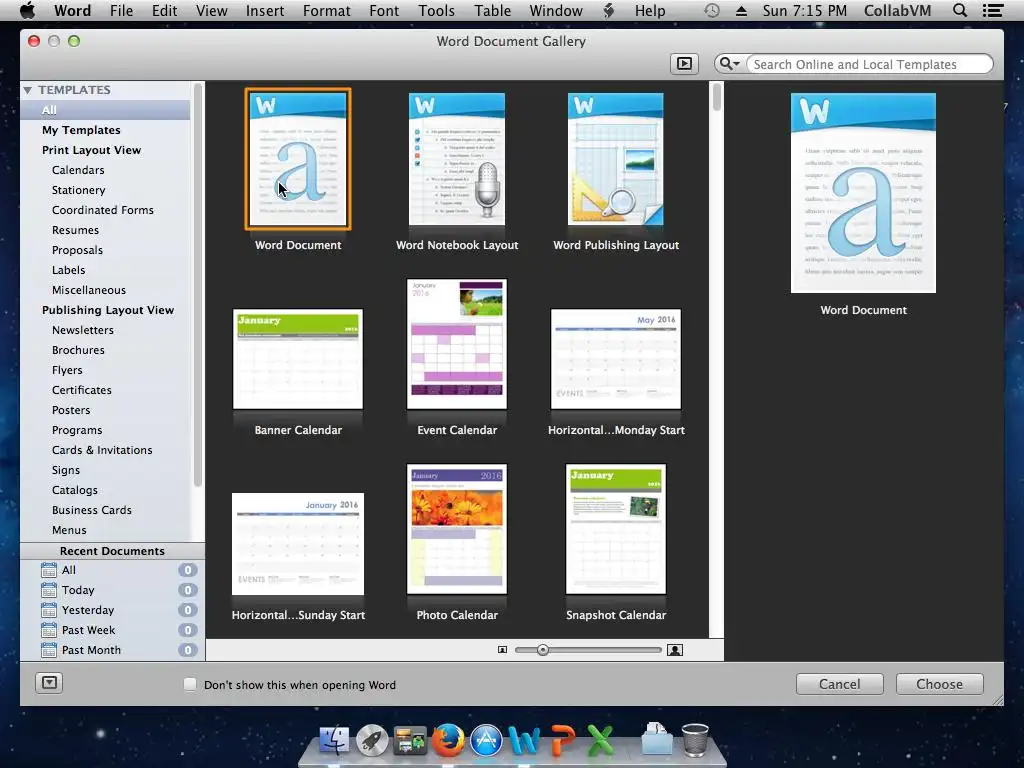1024x768 pixels.
Task: Open the Calendars category
Action: point(78,170)
